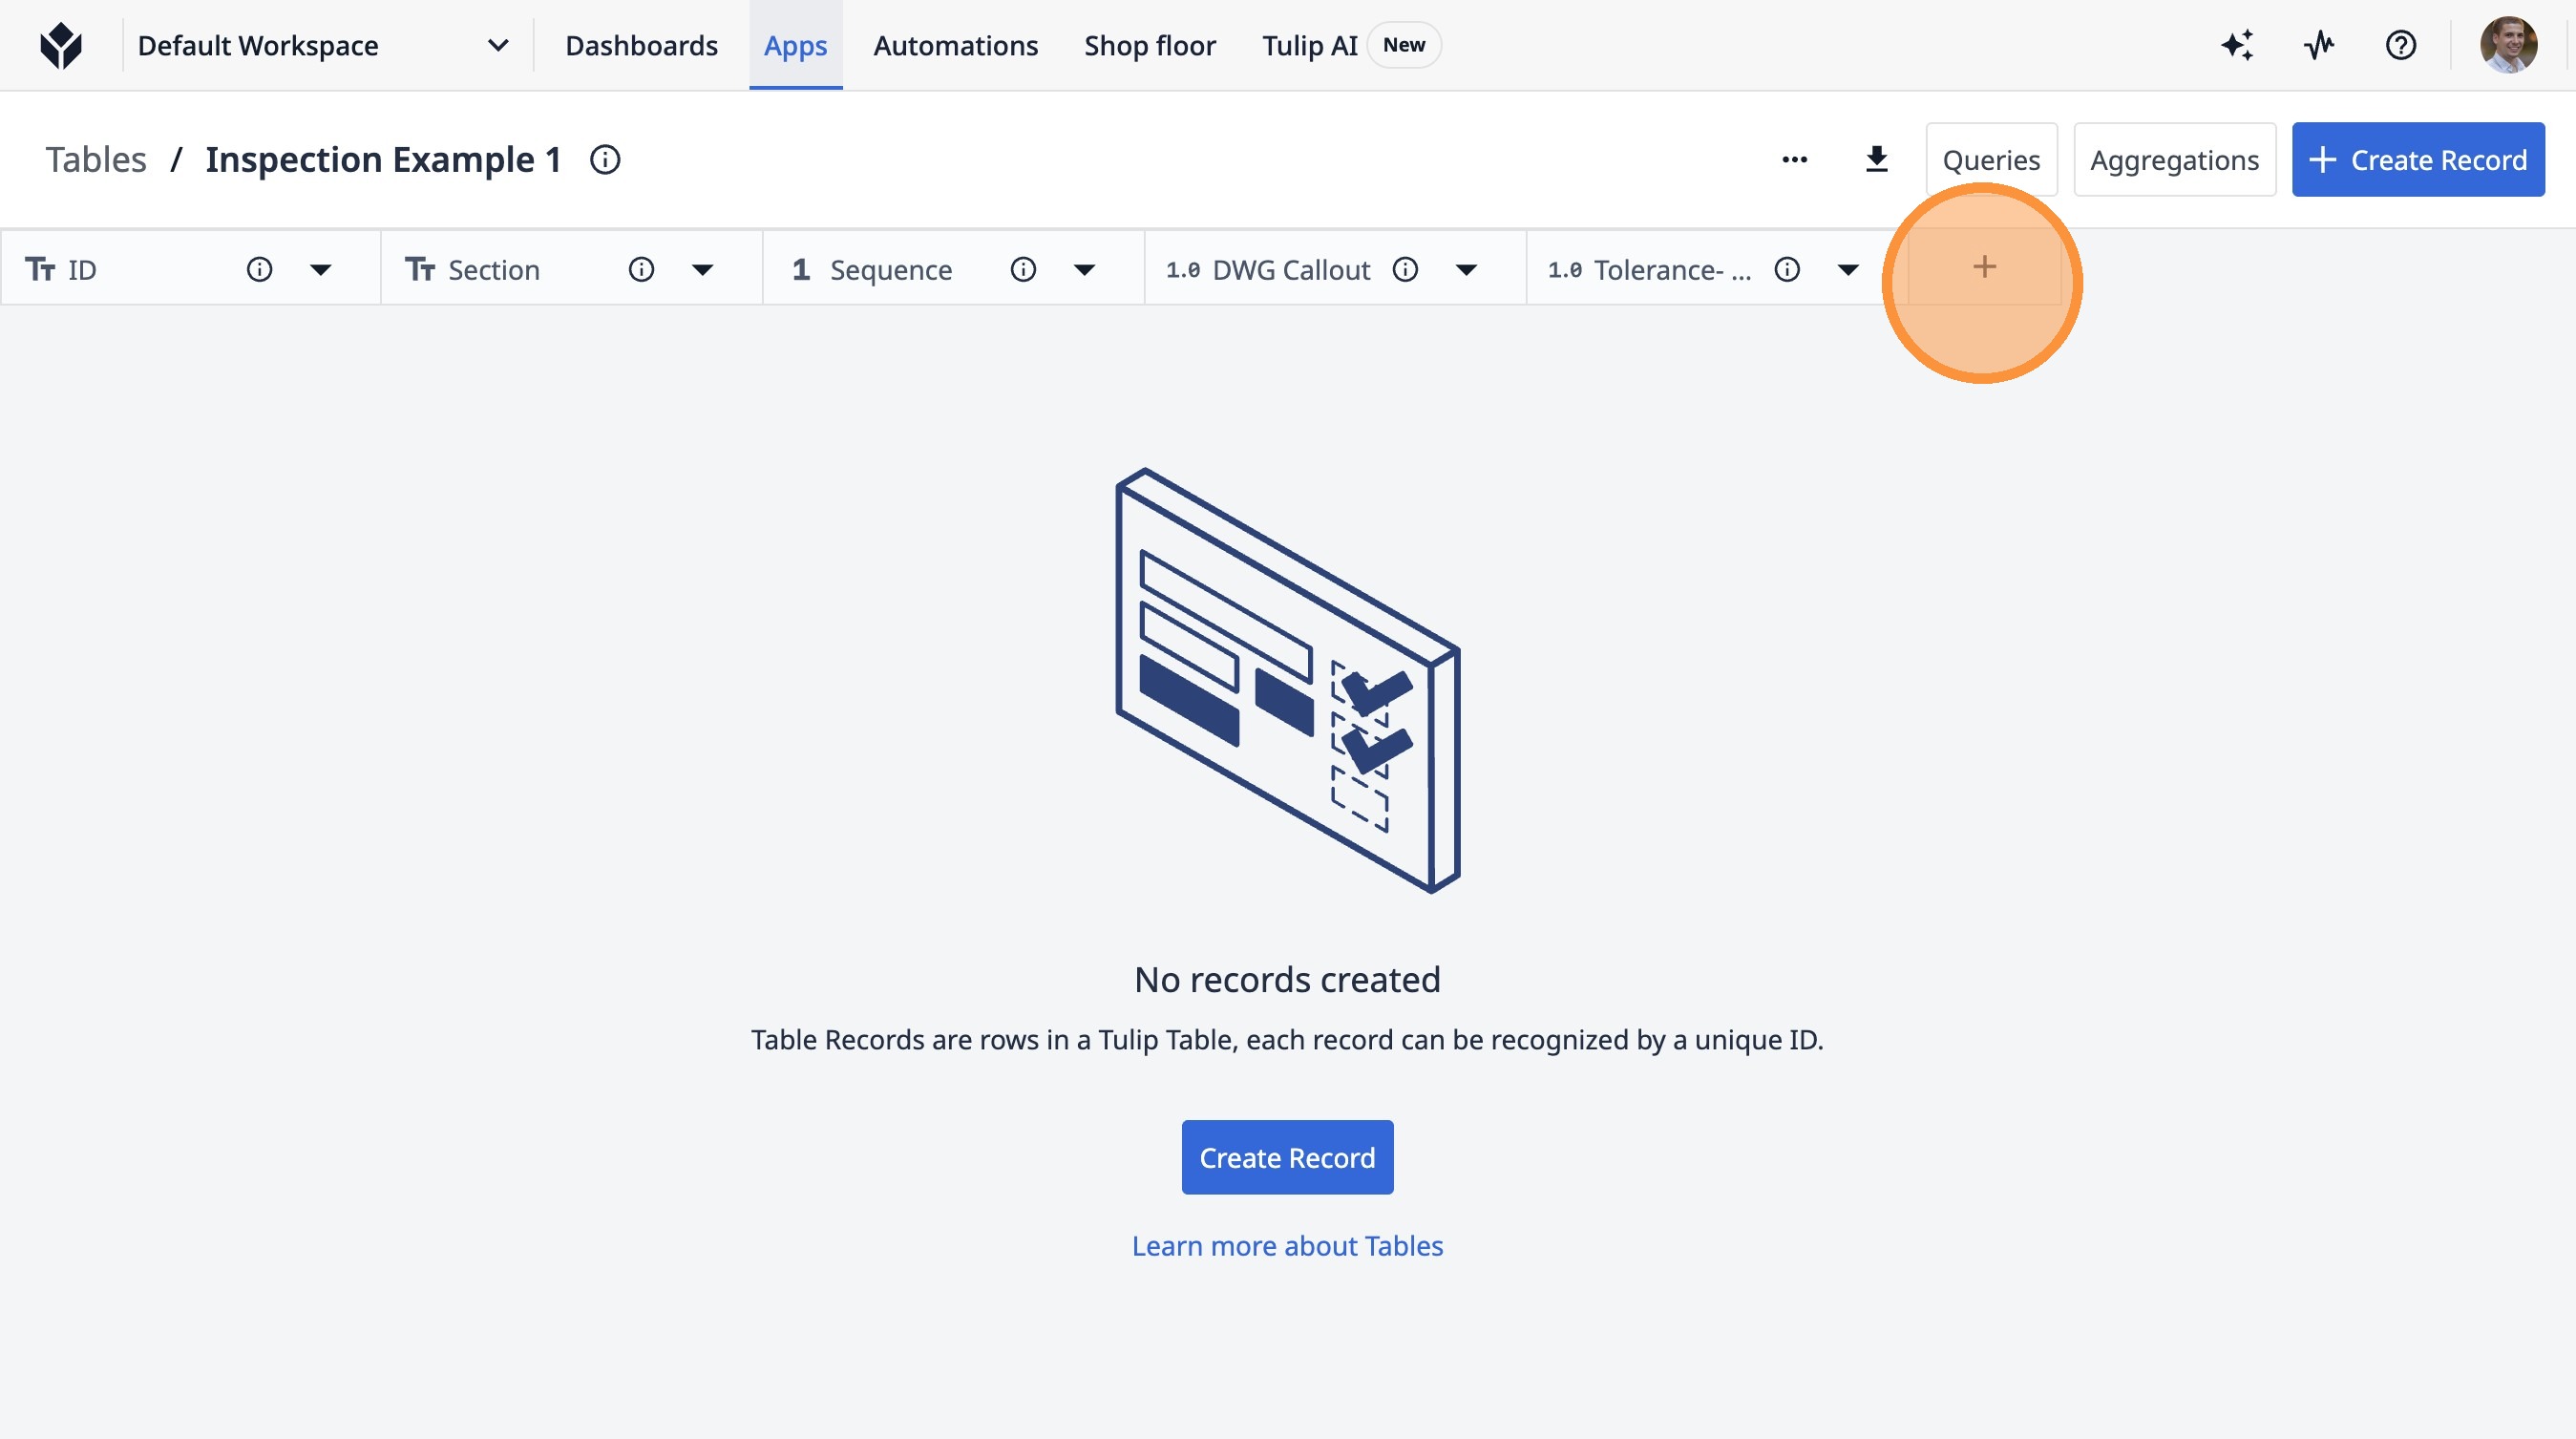View info icon on Sequence column
The width and height of the screenshot is (2576, 1439).
click(x=1022, y=269)
